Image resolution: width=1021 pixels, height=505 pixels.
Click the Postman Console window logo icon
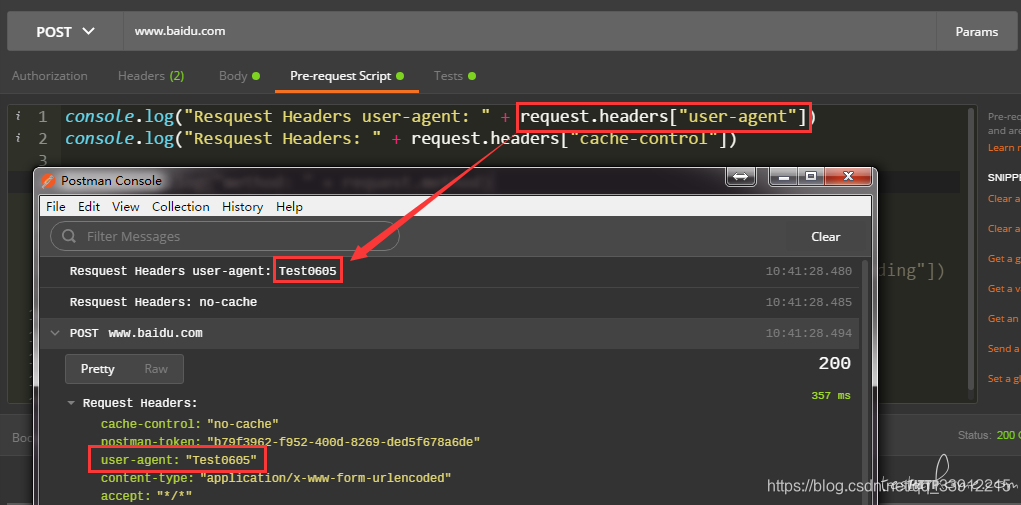48,181
